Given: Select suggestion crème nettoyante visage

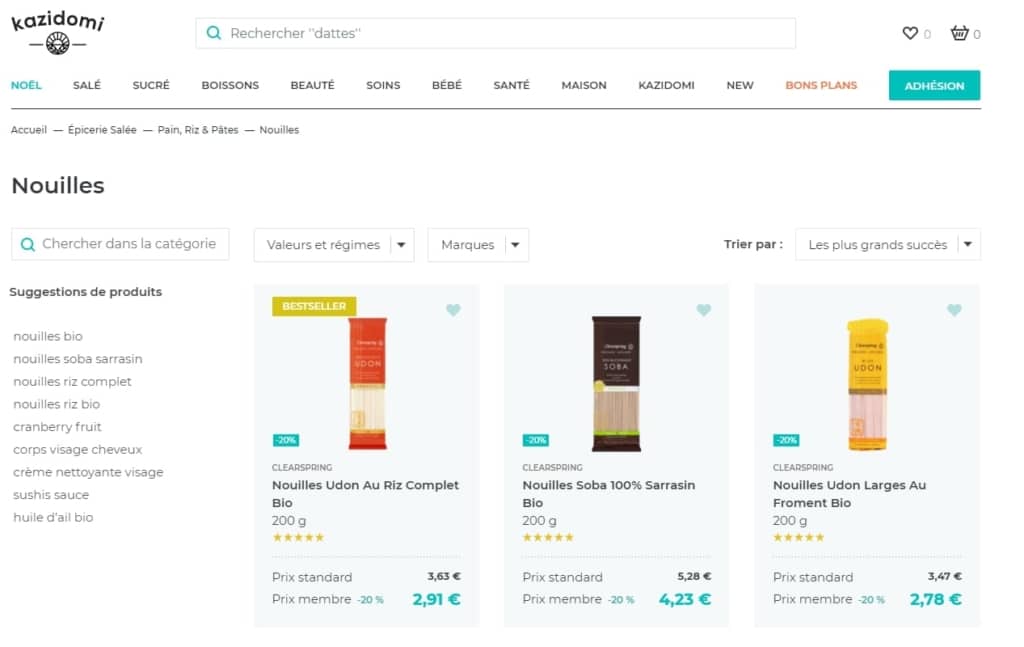Looking at the screenshot, I should (x=88, y=472).
